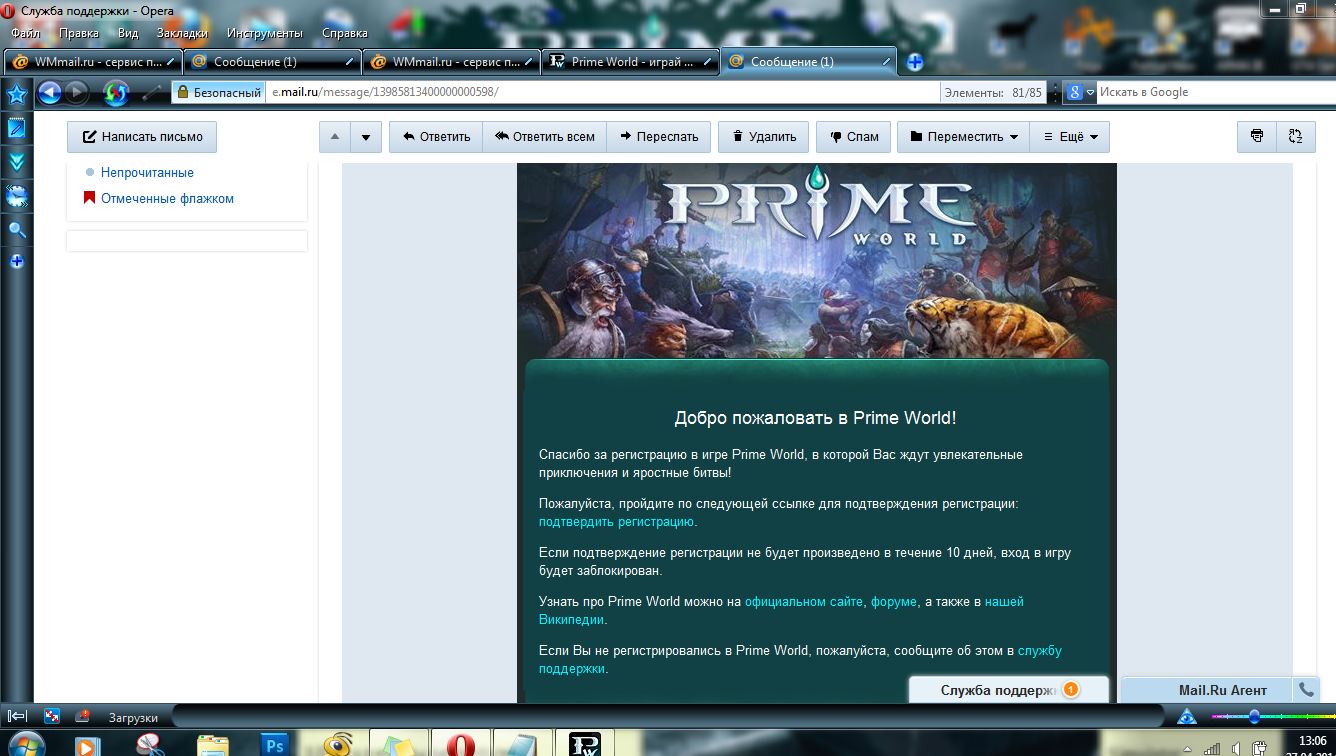Click подтвердить регистрацию link
This screenshot has height=756, width=1336.
coord(616,521)
